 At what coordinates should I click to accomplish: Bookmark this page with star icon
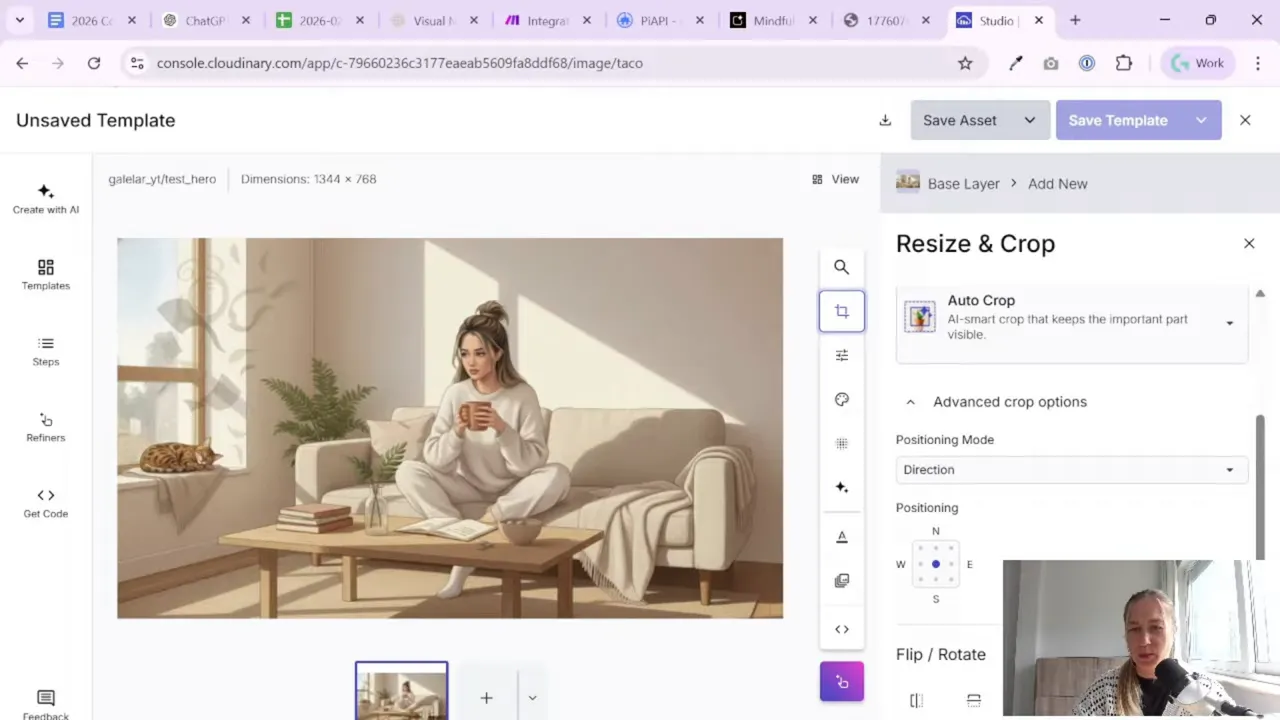(965, 63)
